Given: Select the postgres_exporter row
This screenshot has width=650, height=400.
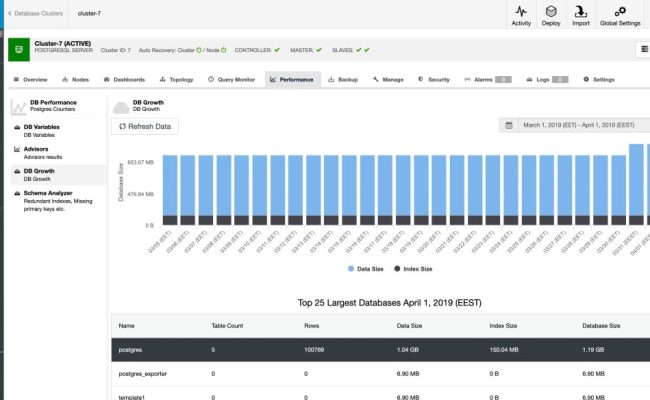Looking at the screenshot, I should click(381, 374).
